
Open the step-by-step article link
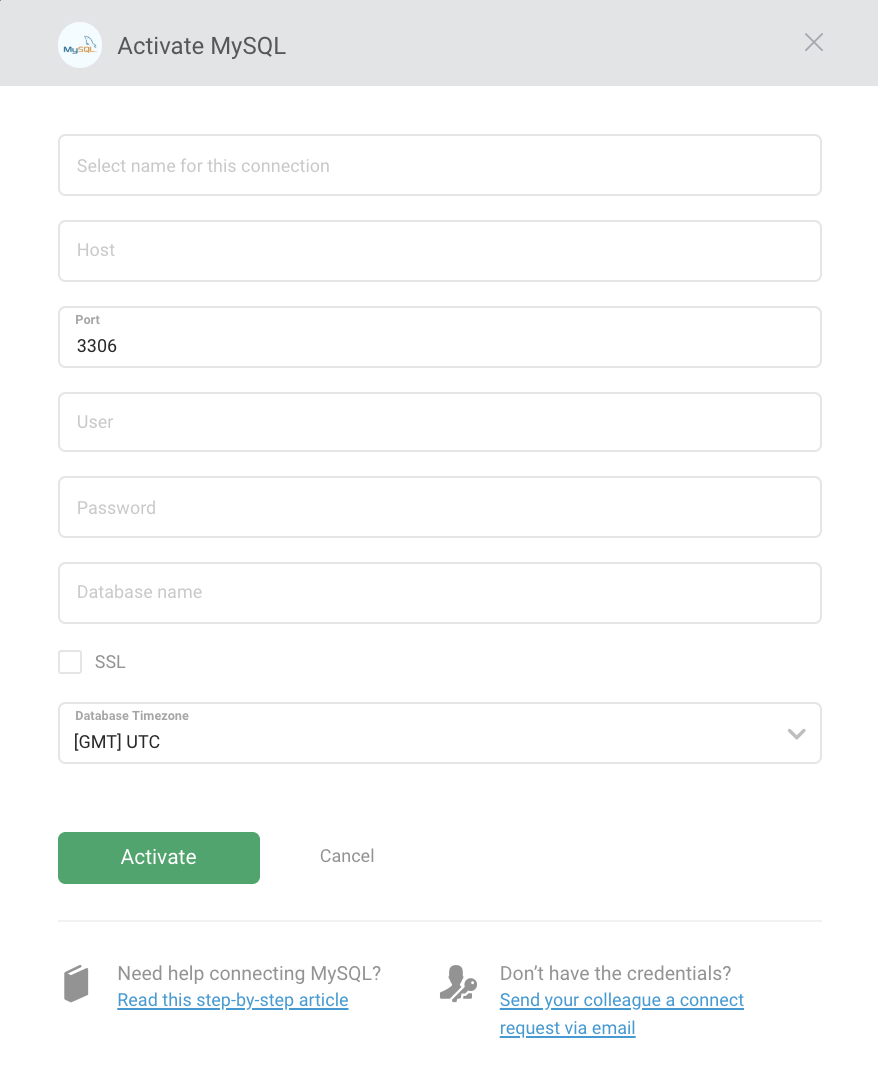click(233, 1000)
